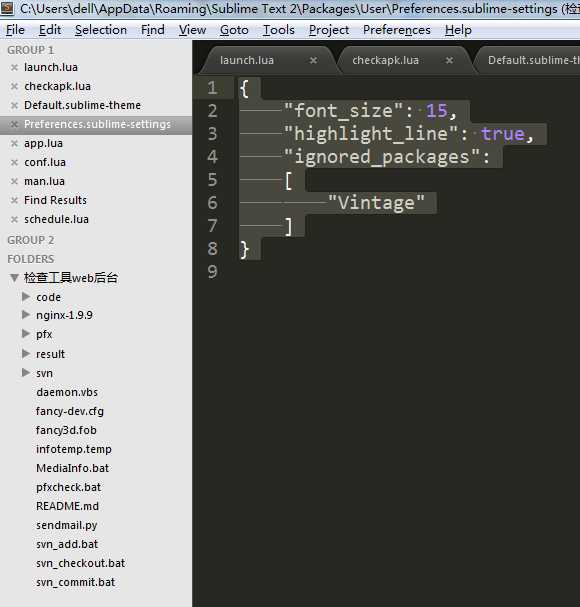The image size is (580, 607).
Task: Open sendmail.py file
Action: click(67, 525)
